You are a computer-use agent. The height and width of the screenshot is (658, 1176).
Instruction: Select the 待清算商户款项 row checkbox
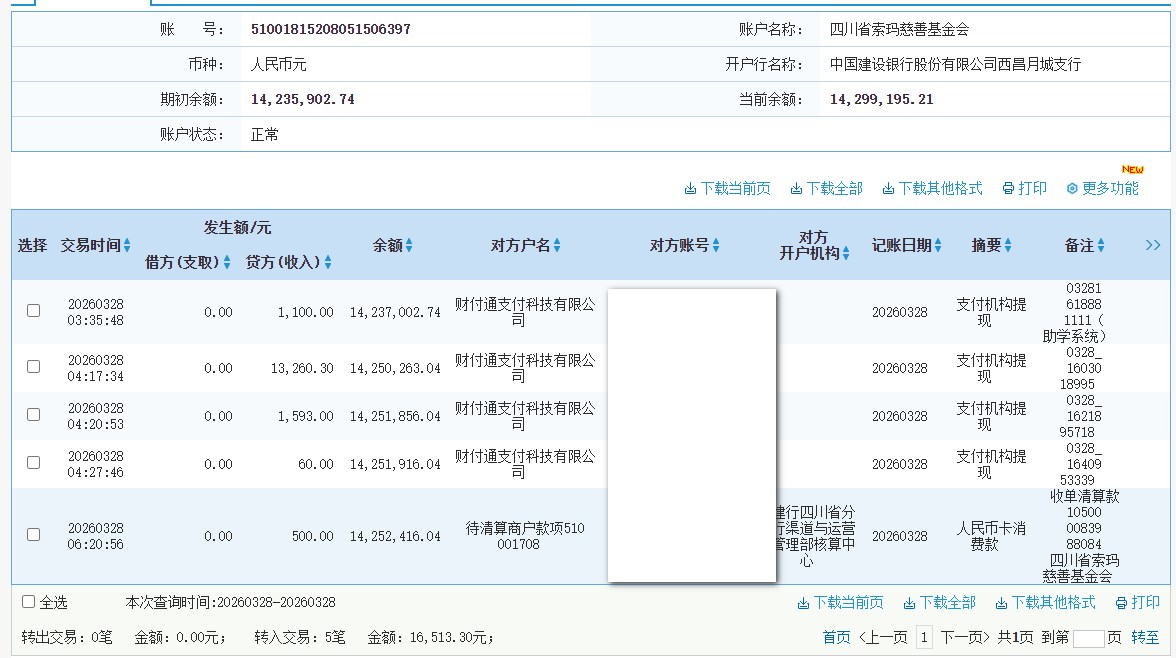[x=33, y=535]
